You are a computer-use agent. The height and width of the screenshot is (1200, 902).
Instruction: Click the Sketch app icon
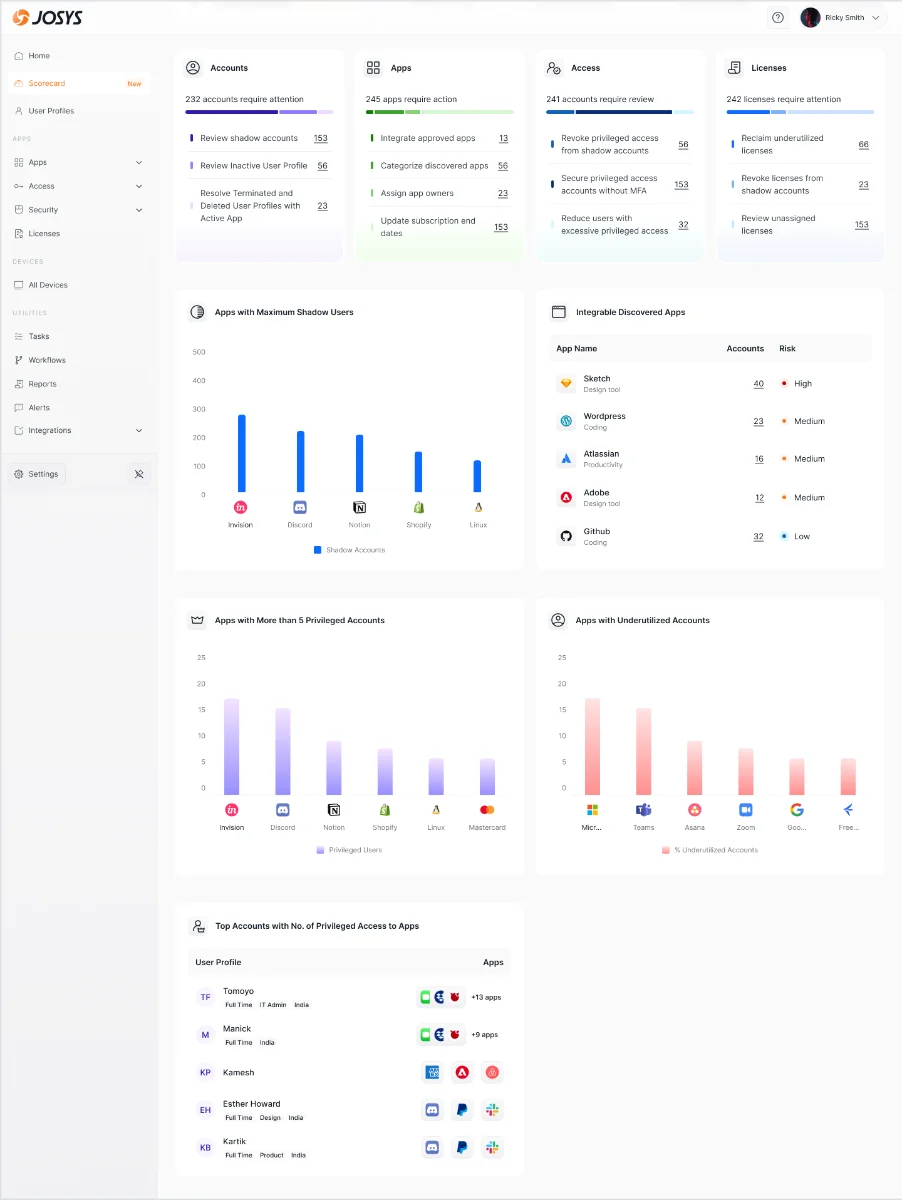(x=565, y=384)
